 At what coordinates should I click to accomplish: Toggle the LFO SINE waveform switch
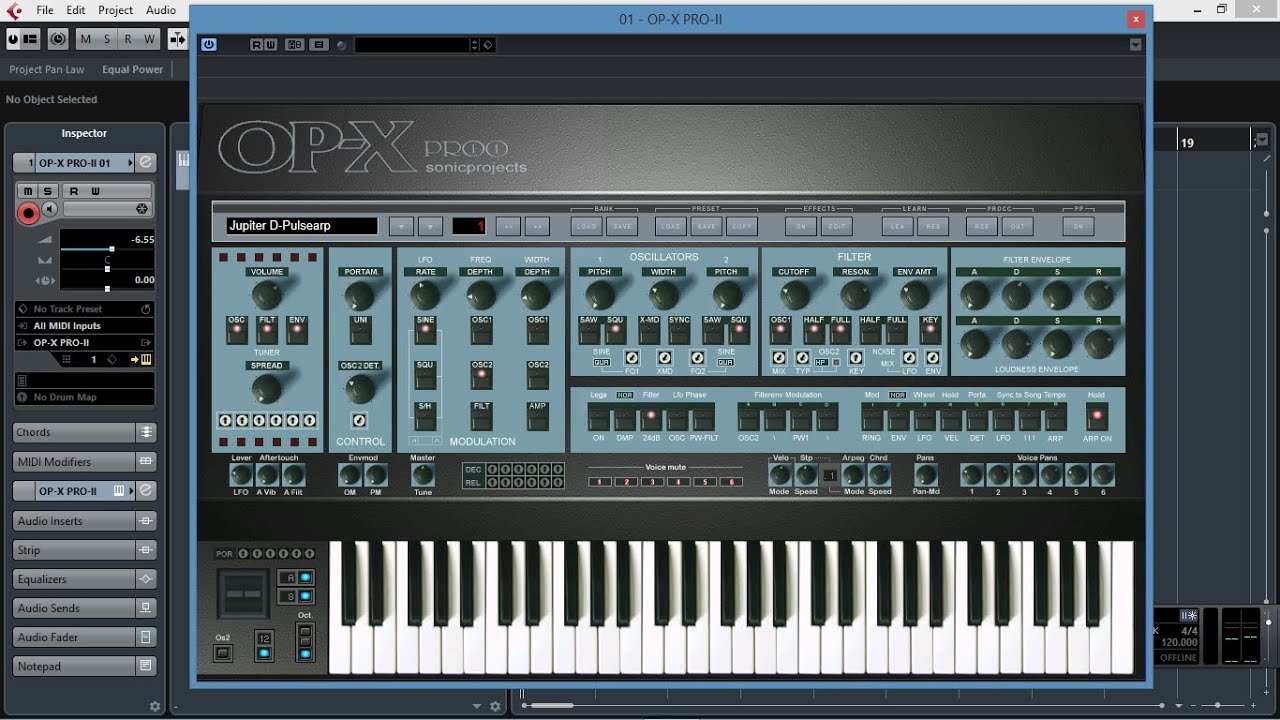pos(425,329)
